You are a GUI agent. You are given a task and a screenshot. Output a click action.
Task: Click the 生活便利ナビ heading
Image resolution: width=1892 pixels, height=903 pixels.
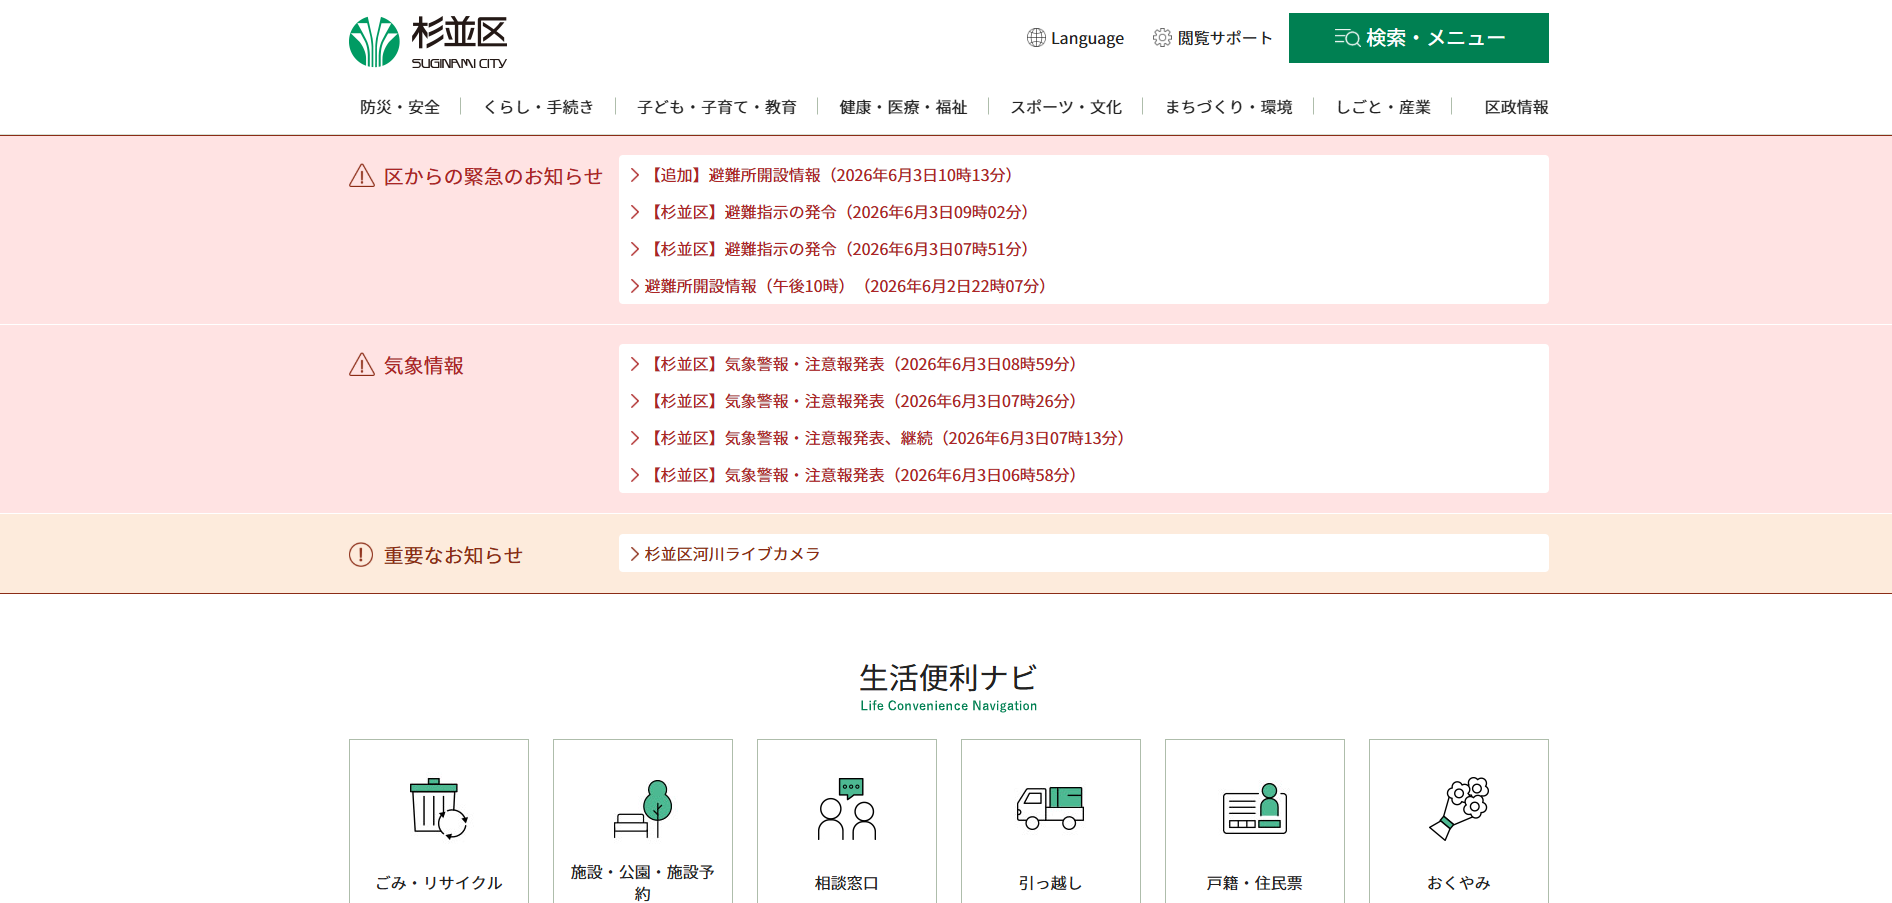948,678
